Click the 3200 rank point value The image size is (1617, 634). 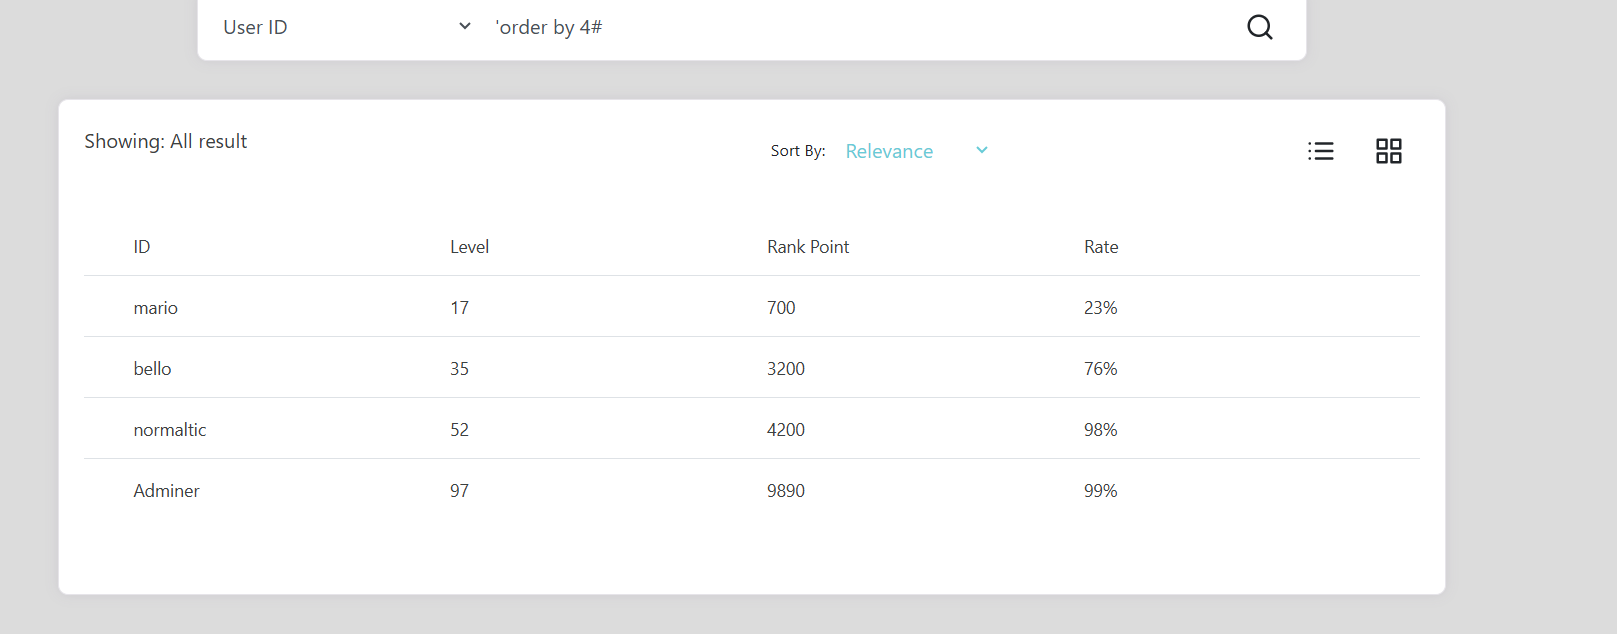[786, 369]
